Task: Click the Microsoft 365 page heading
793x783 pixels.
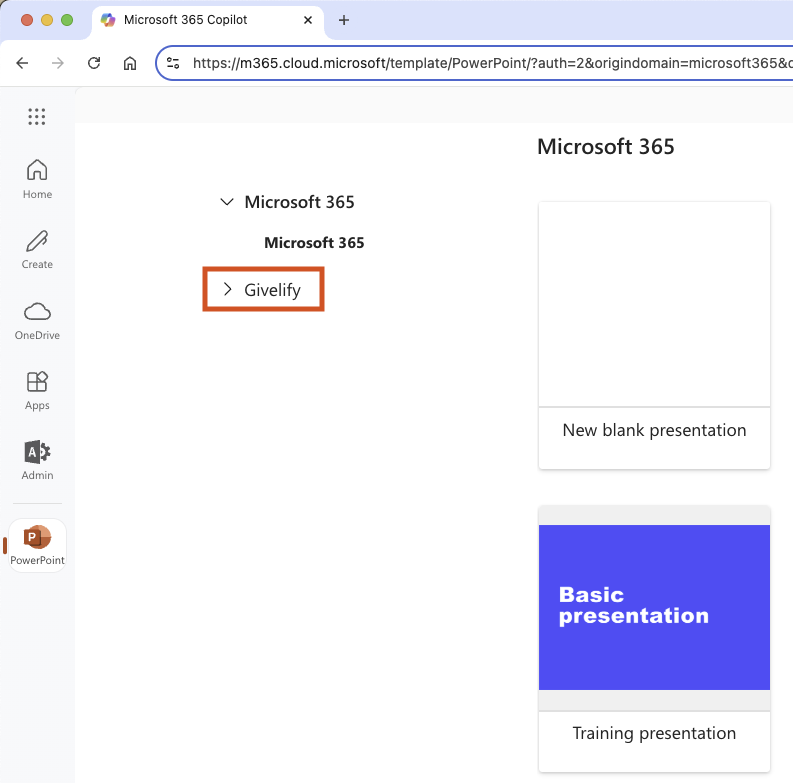Action: click(x=606, y=147)
